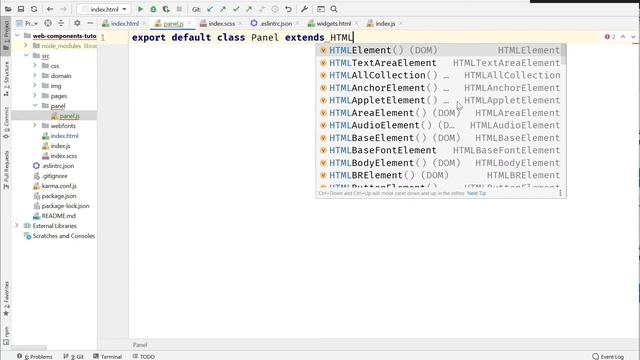Open Settings via the wrench icon
Viewport: 640px width, 360px height.
point(304,9)
